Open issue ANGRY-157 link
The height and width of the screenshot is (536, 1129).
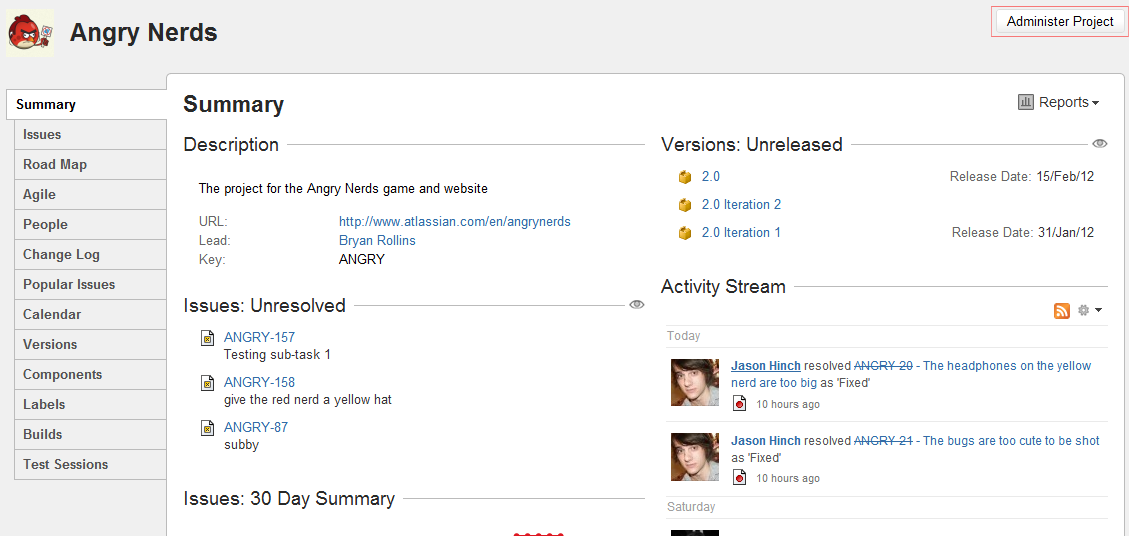click(259, 337)
